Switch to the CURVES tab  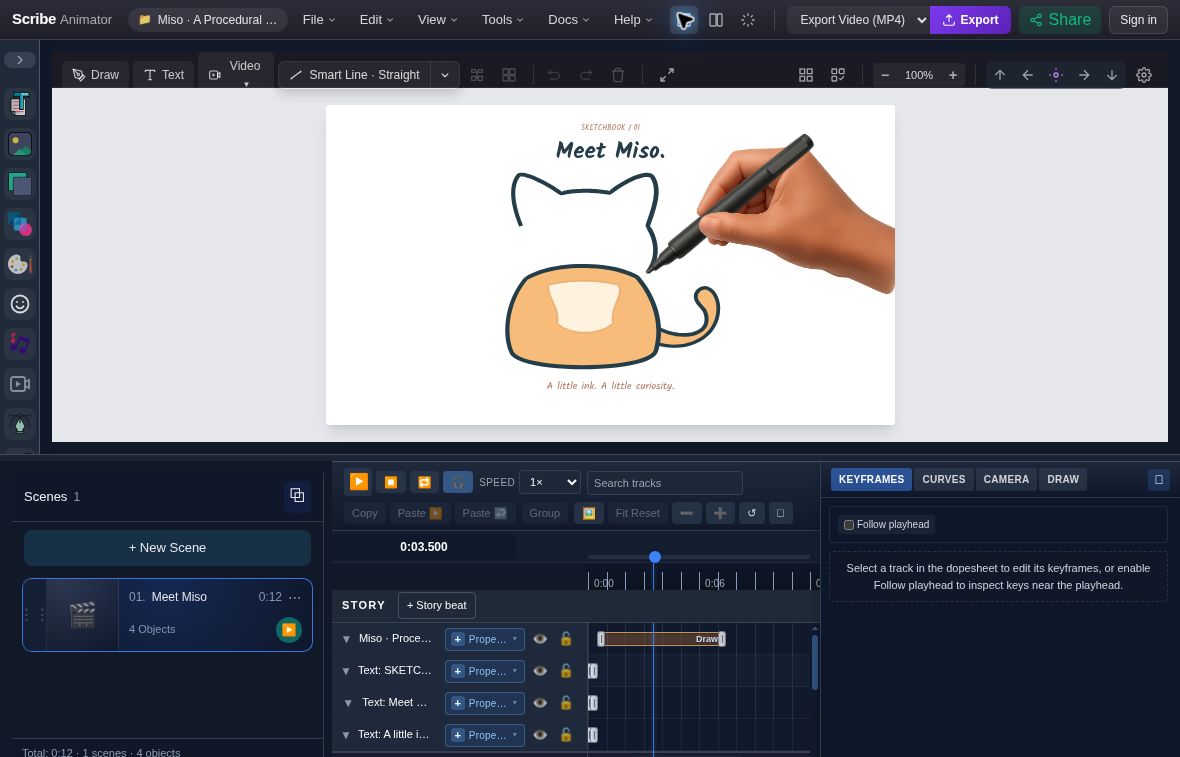coord(944,479)
